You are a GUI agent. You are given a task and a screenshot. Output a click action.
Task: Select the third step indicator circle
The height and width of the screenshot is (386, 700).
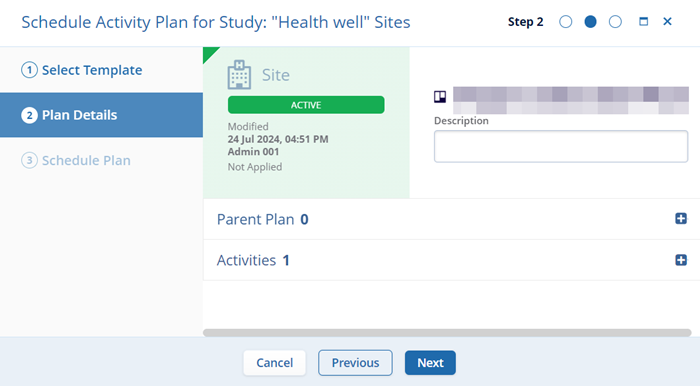[x=615, y=21]
